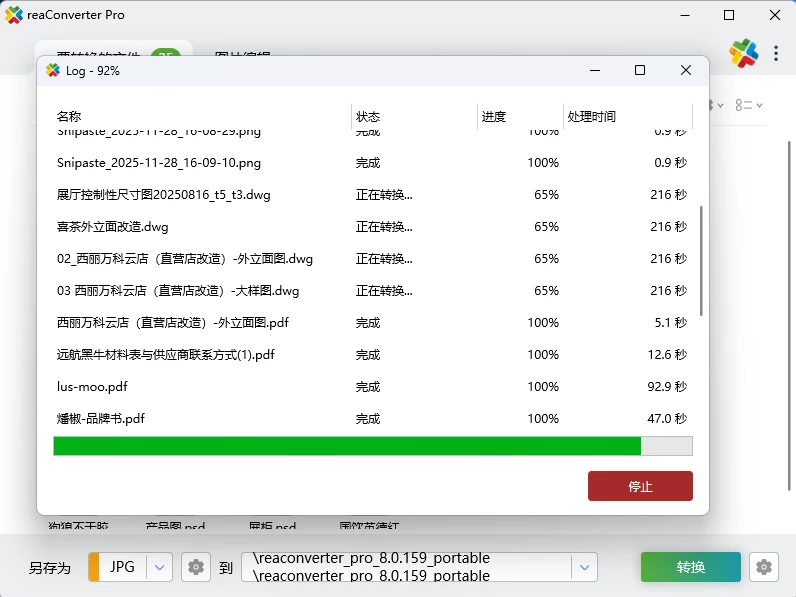Open JPG format settings gear
The height and width of the screenshot is (597, 796).
[x=195, y=567]
